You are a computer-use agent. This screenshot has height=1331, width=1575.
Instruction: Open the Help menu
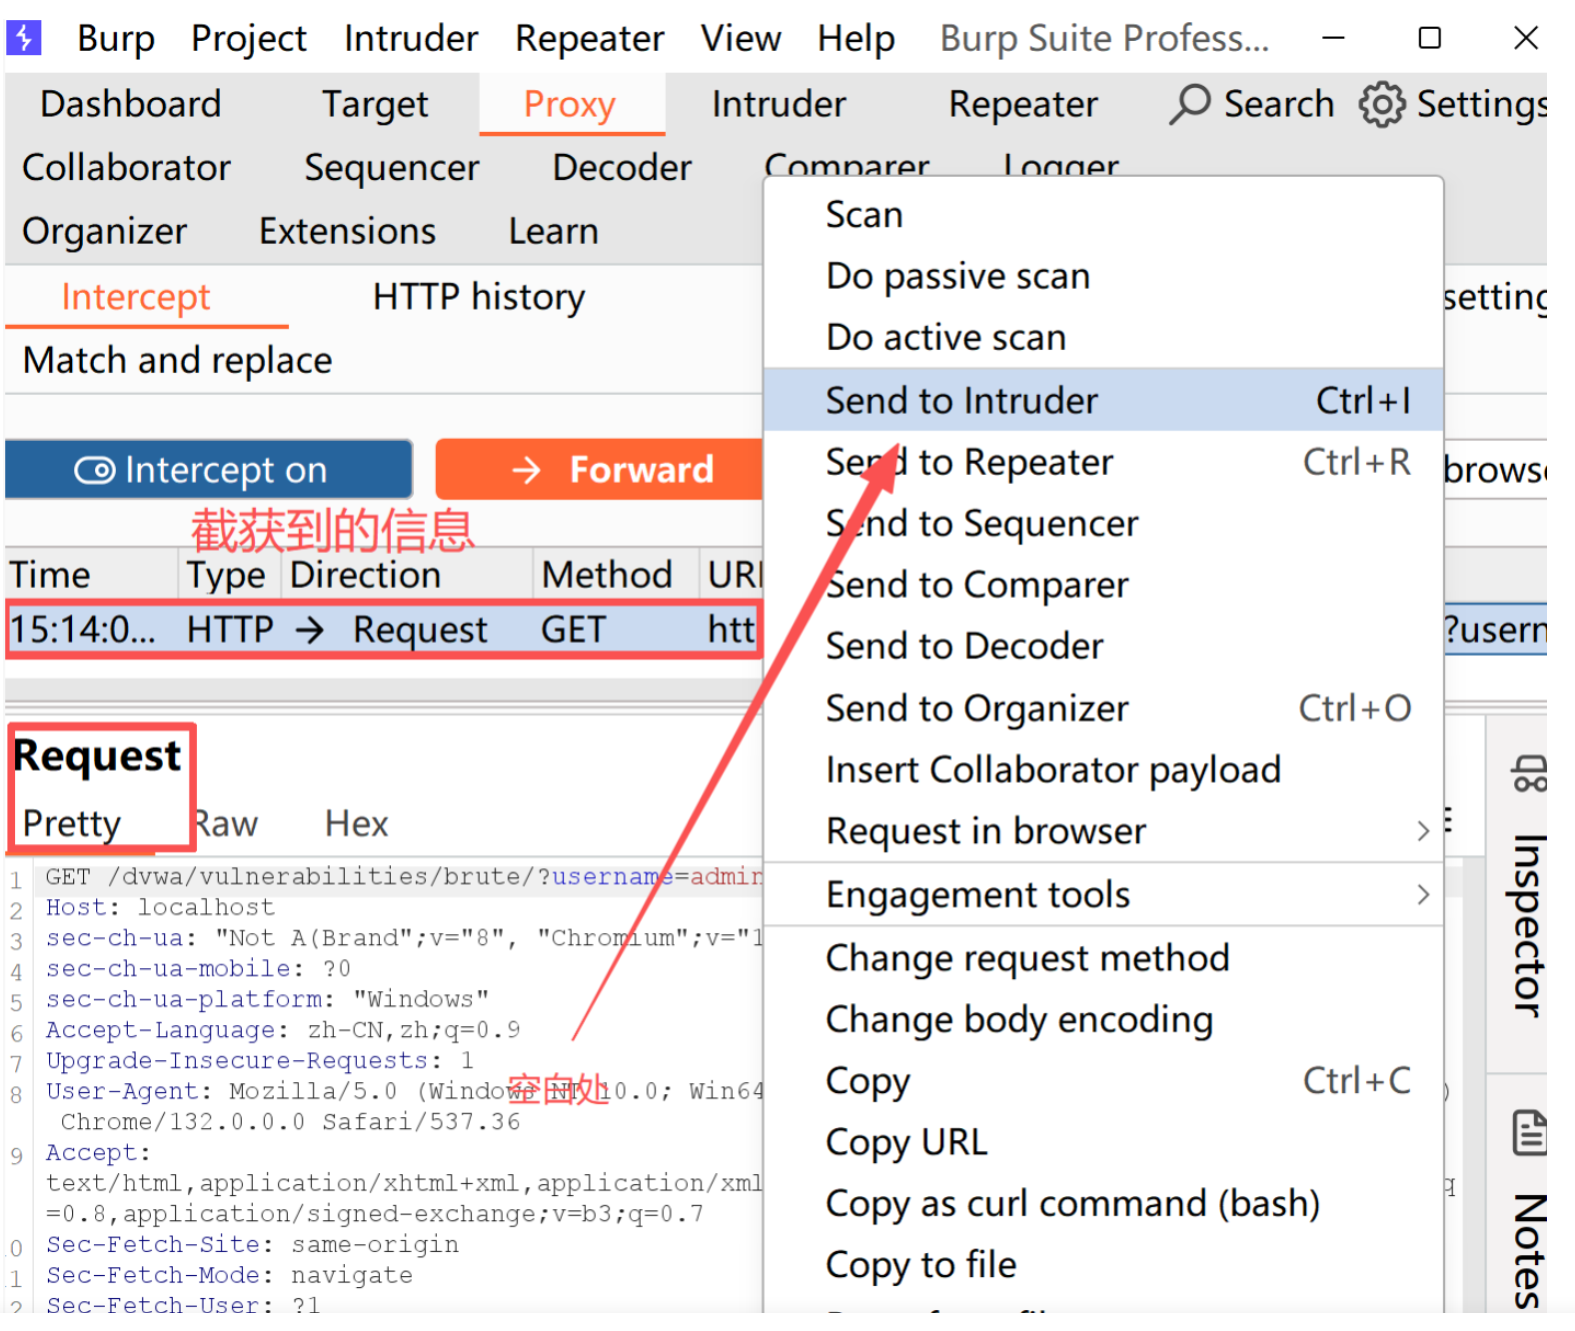click(x=856, y=38)
